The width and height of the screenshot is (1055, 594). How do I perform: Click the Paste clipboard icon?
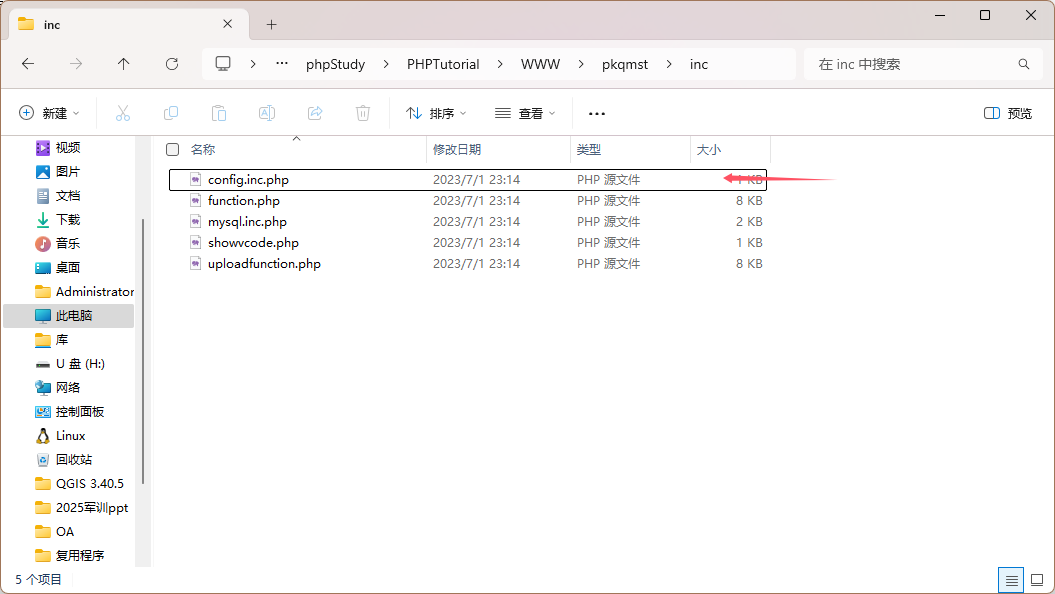(219, 113)
